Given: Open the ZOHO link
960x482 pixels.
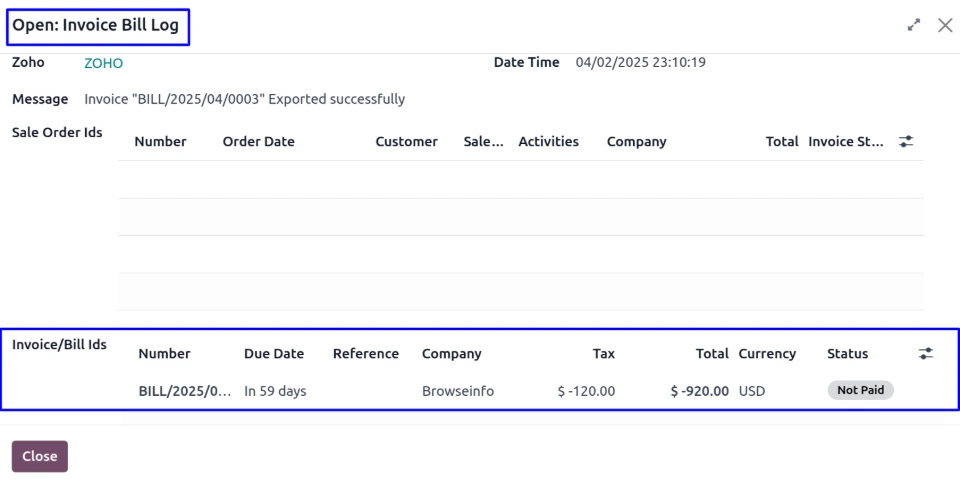Looking at the screenshot, I should (104, 63).
